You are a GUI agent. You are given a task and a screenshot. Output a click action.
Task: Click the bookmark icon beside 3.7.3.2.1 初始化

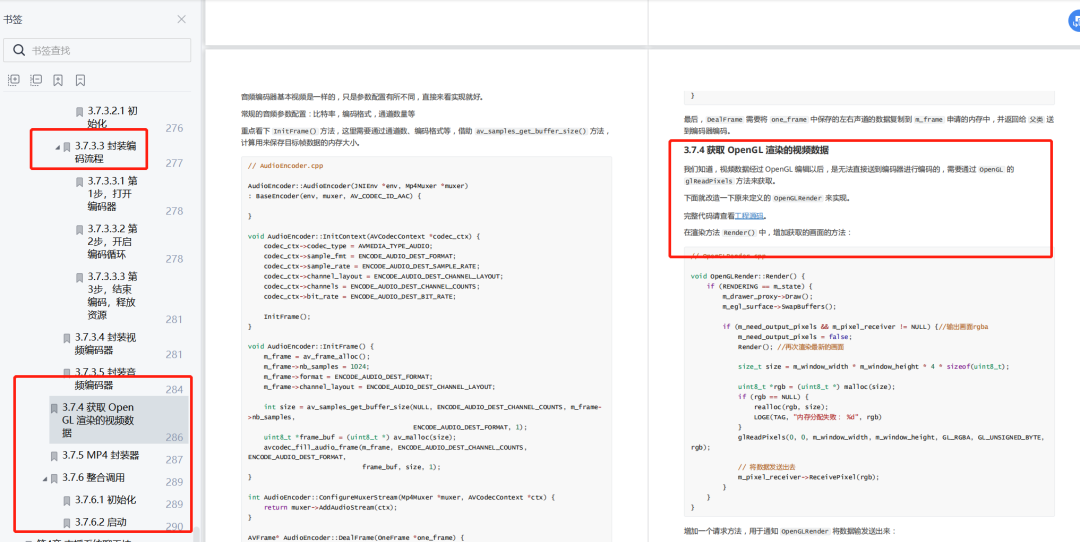tap(79, 111)
